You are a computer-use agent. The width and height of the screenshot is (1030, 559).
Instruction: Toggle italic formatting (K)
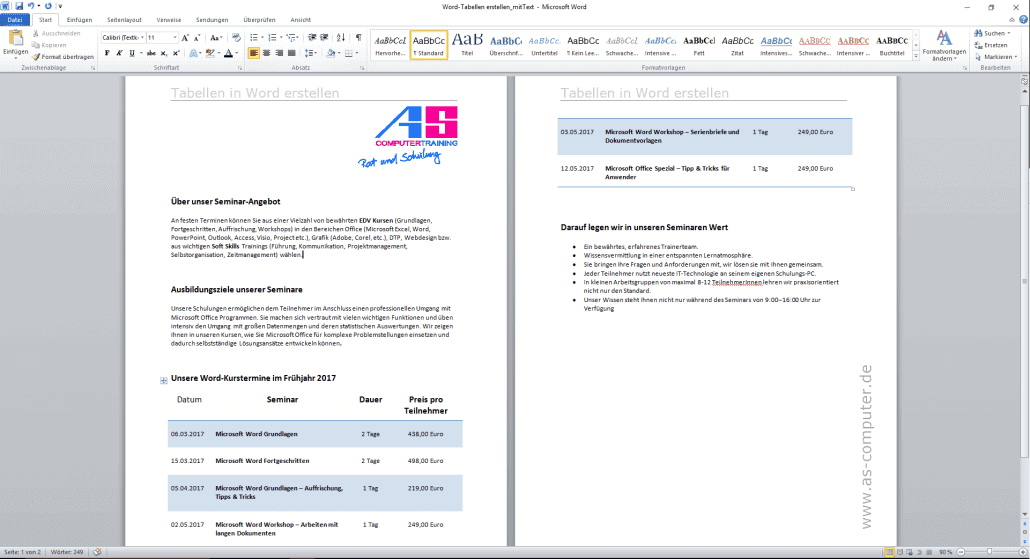(x=120, y=53)
